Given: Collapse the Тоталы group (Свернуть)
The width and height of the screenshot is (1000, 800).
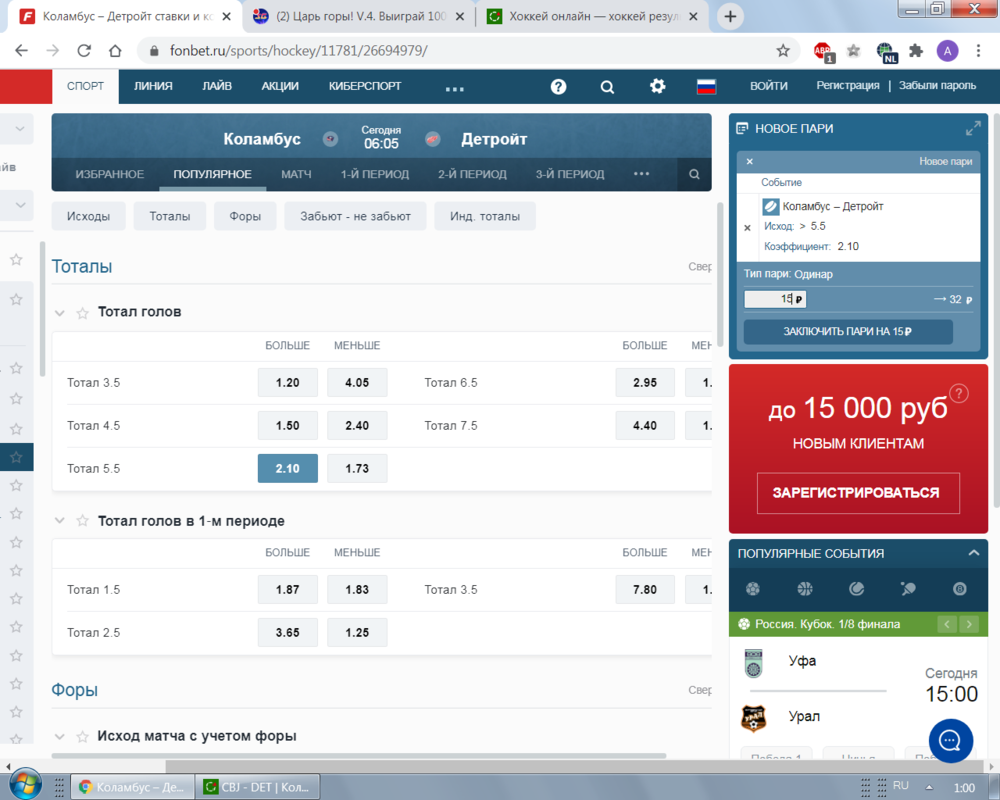Looking at the screenshot, I should 700,267.
